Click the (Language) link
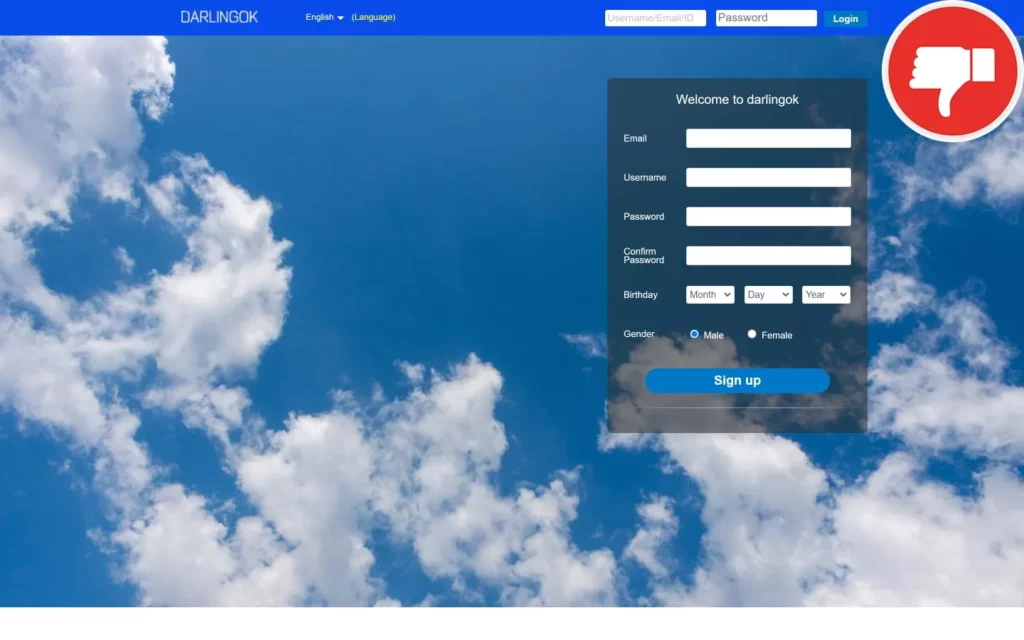Image resolution: width=1024 pixels, height=640 pixels. (x=373, y=17)
